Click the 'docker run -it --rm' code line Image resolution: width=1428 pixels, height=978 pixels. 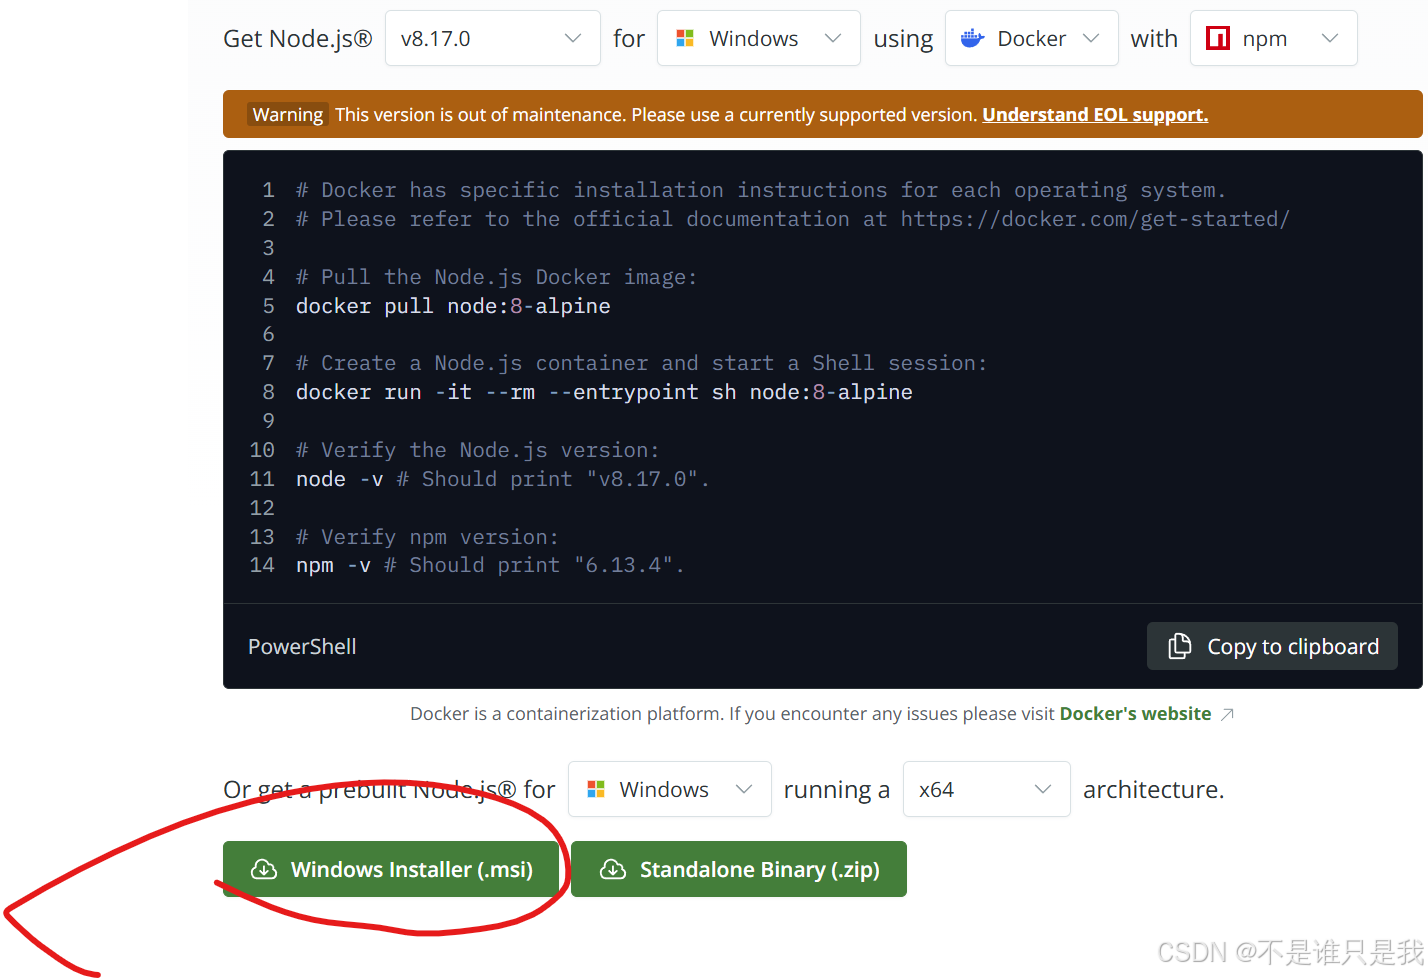coord(604,392)
